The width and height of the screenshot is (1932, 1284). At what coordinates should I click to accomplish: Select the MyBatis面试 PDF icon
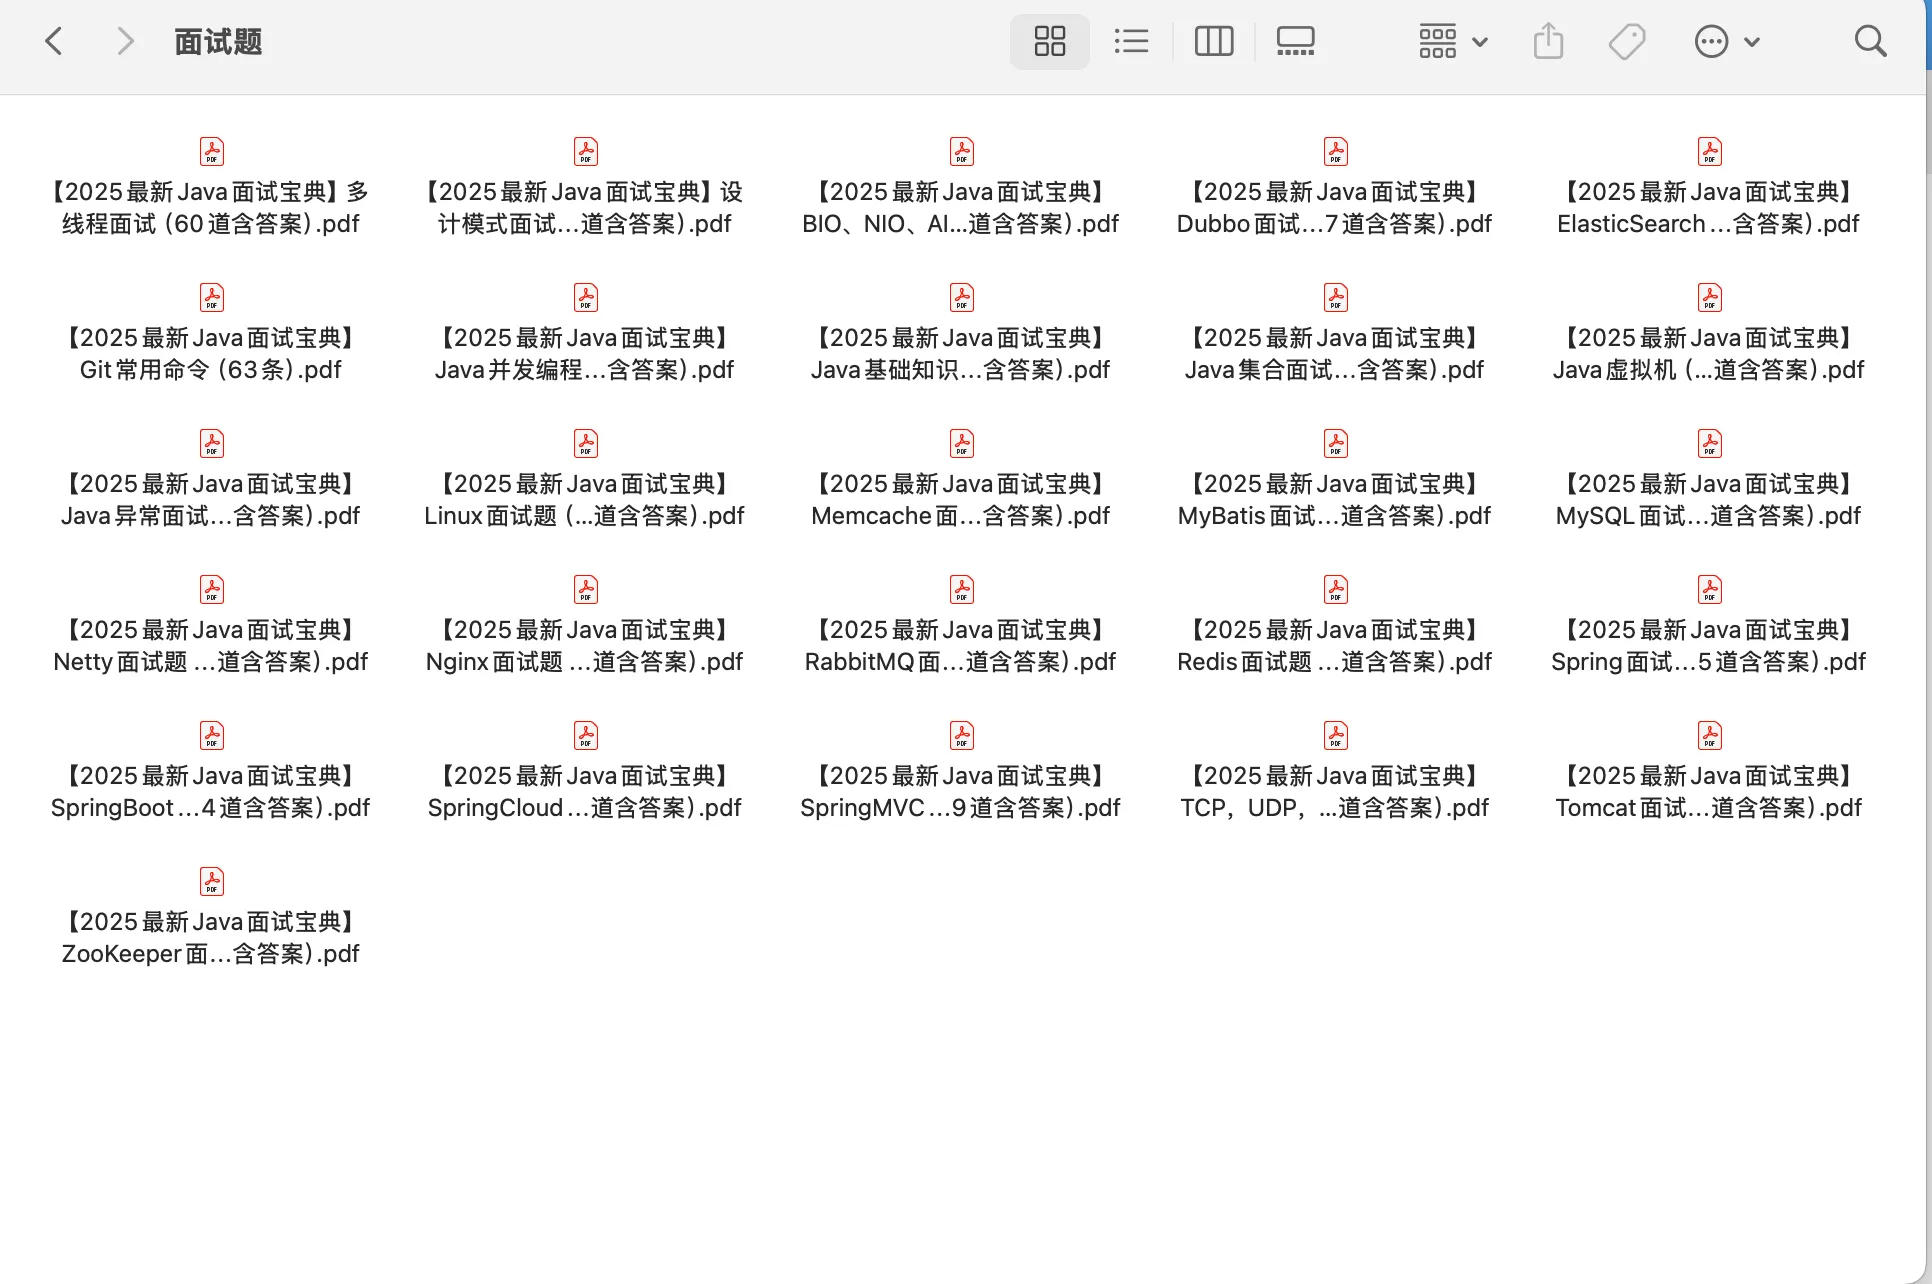pyautogui.click(x=1335, y=443)
